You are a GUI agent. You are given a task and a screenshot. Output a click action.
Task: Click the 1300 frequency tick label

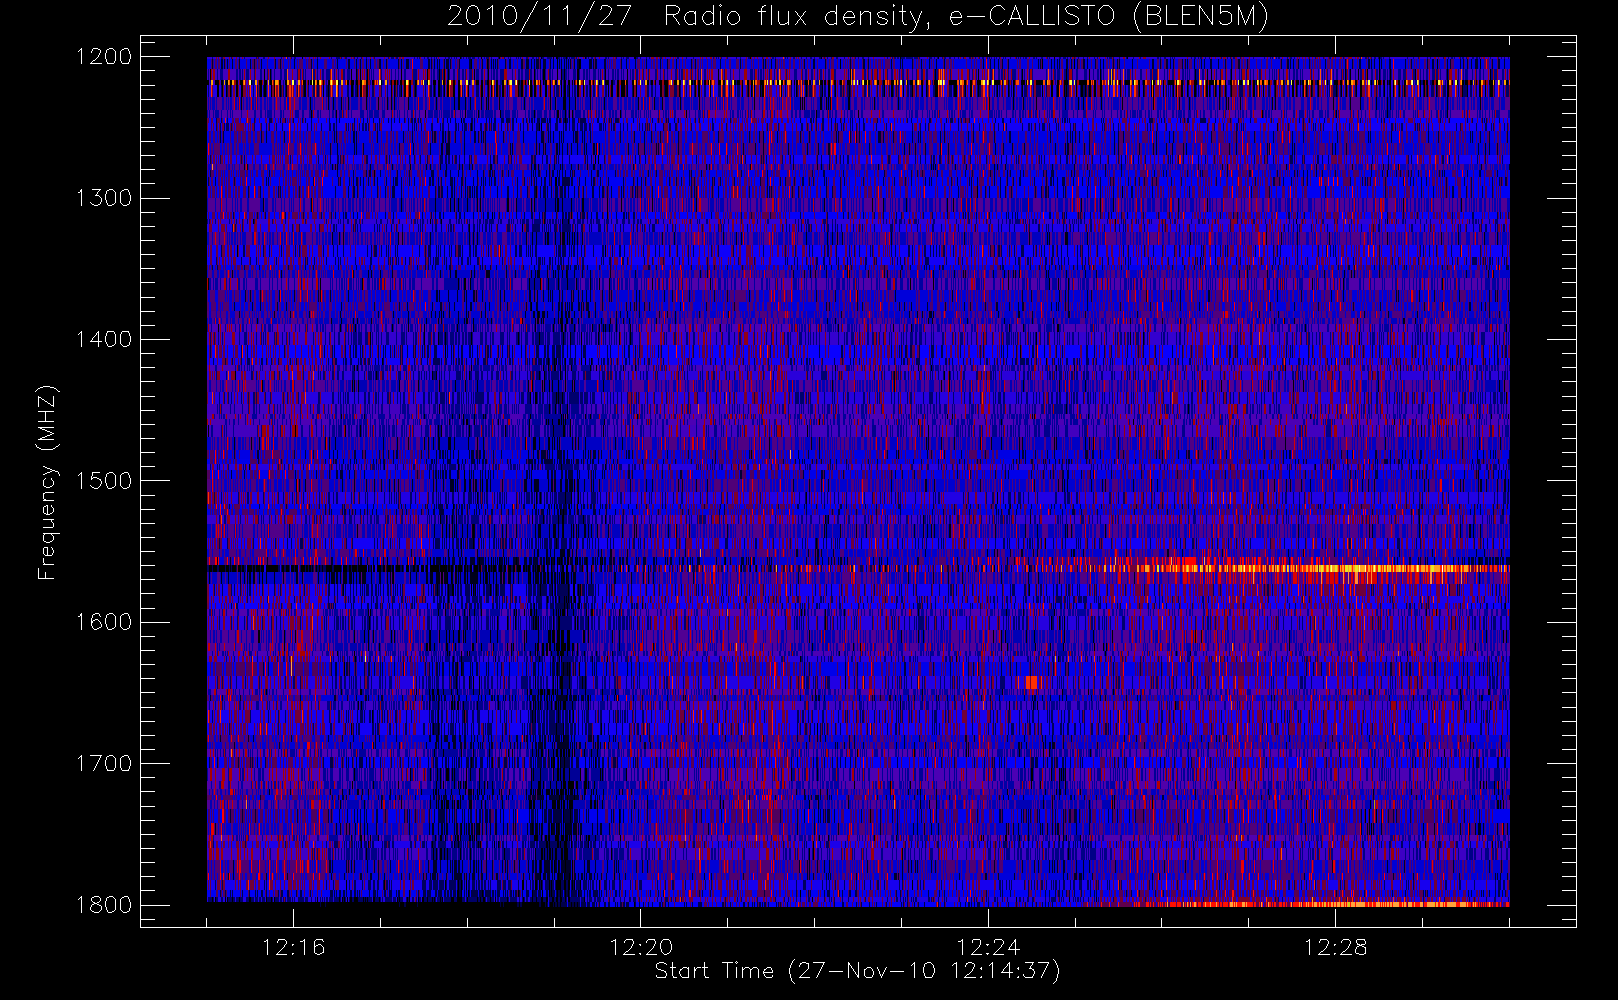pyautogui.click(x=104, y=198)
